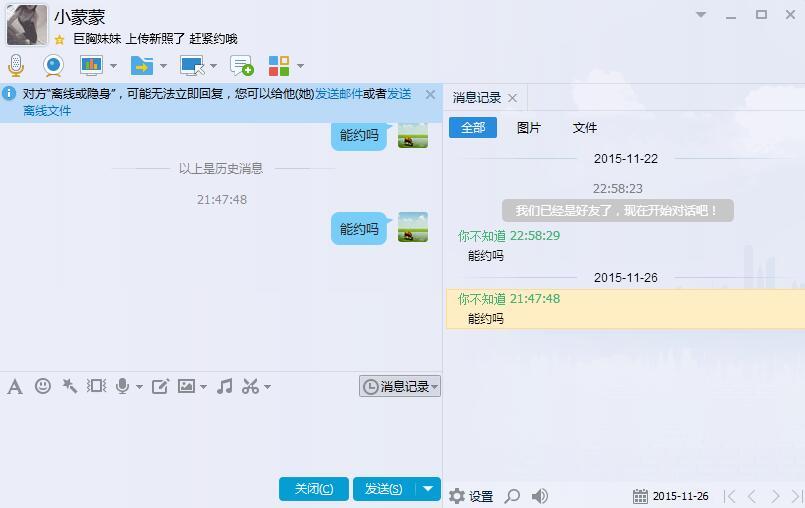805x508 pixels.
Task: Click the 关闭(C) button
Action: (x=314, y=488)
